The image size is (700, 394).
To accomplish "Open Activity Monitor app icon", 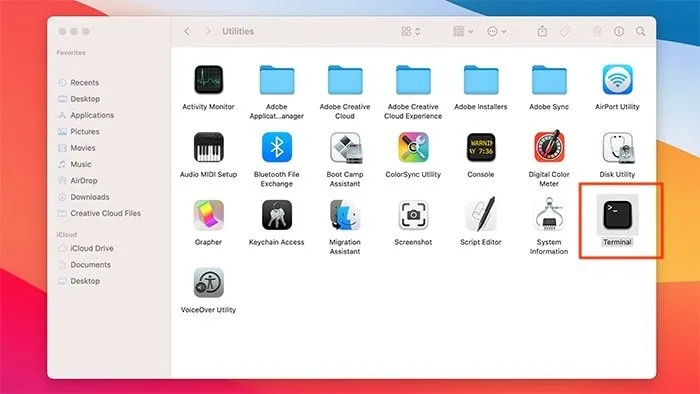I will tap(208, 80).
